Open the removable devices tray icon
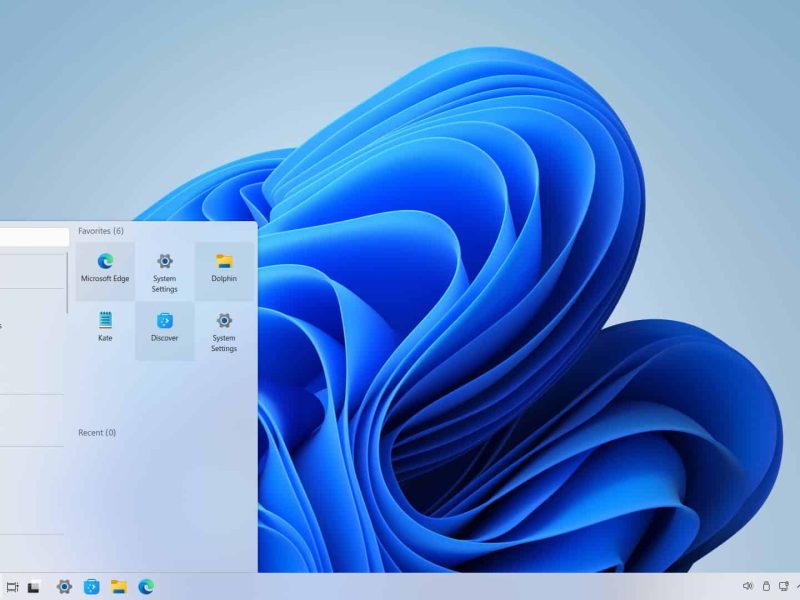This screenshot has width=800, height=600. pyautogui.click(x=766, y=586)
